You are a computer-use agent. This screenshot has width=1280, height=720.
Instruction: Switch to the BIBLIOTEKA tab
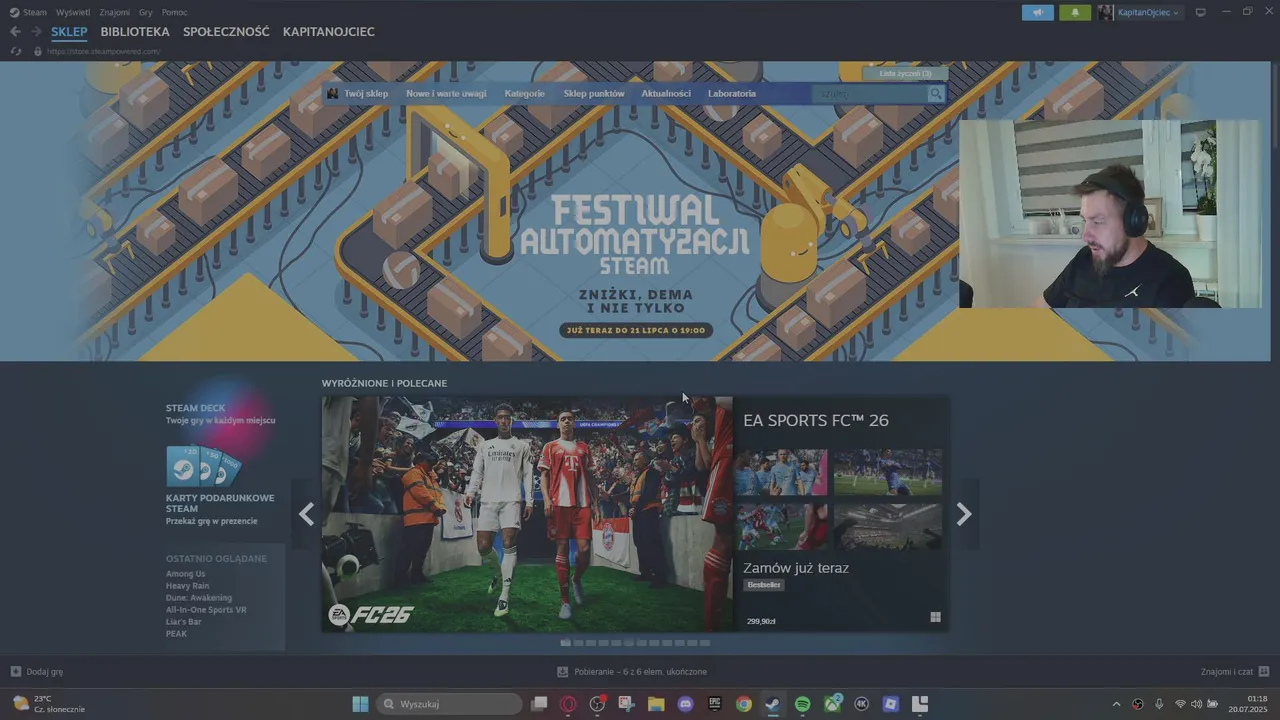coord(135,32)
